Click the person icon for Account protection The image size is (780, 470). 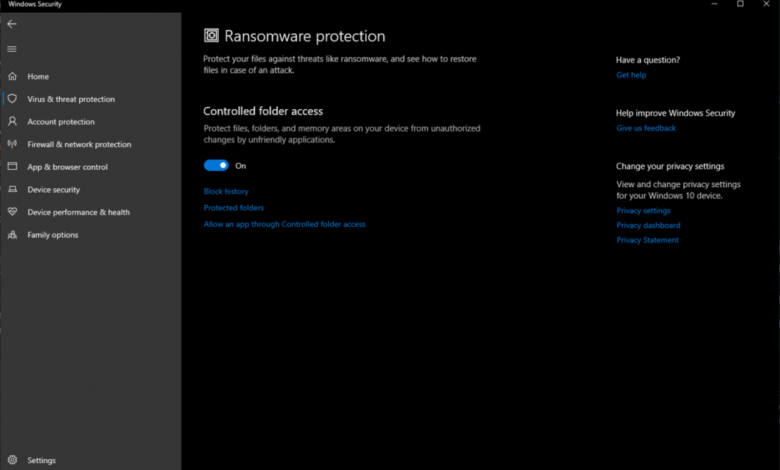(12, 121)
